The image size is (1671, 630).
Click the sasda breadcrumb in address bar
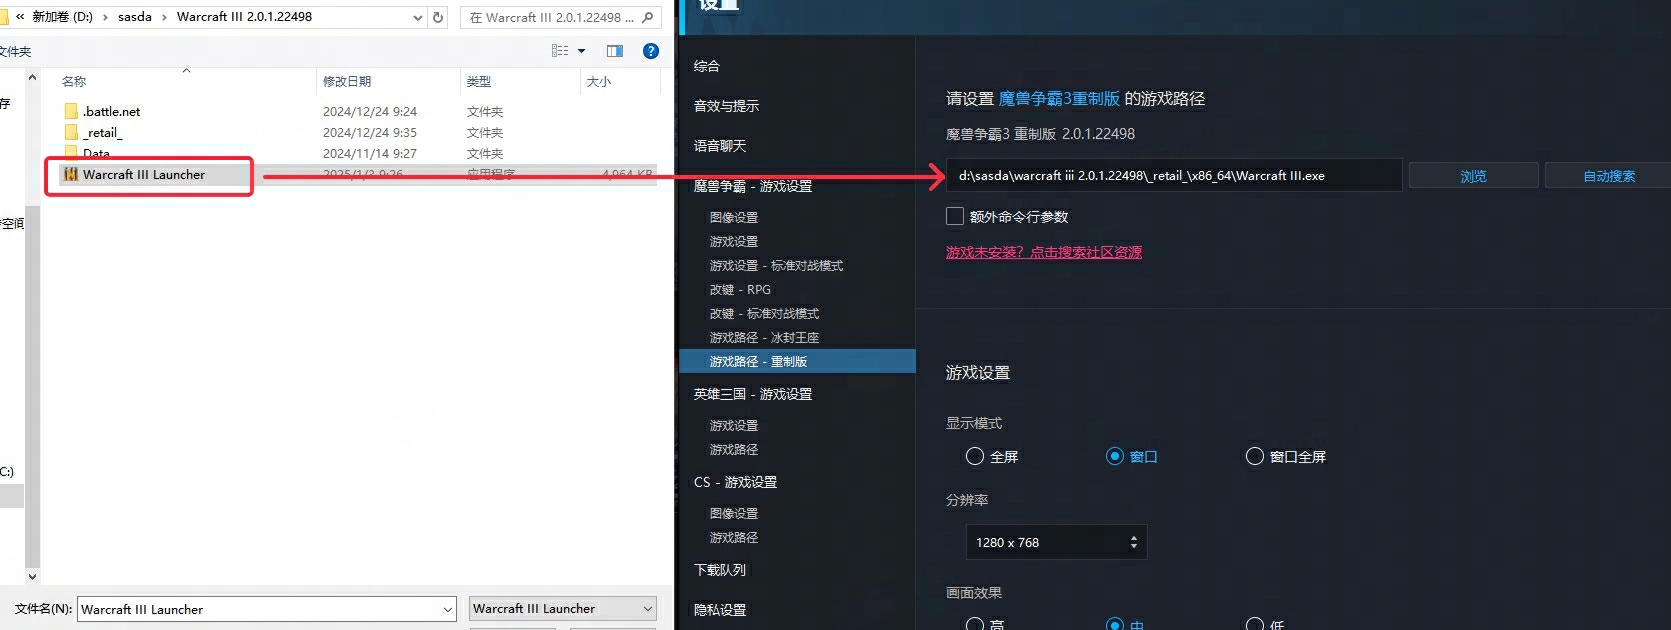coord(135,17)
